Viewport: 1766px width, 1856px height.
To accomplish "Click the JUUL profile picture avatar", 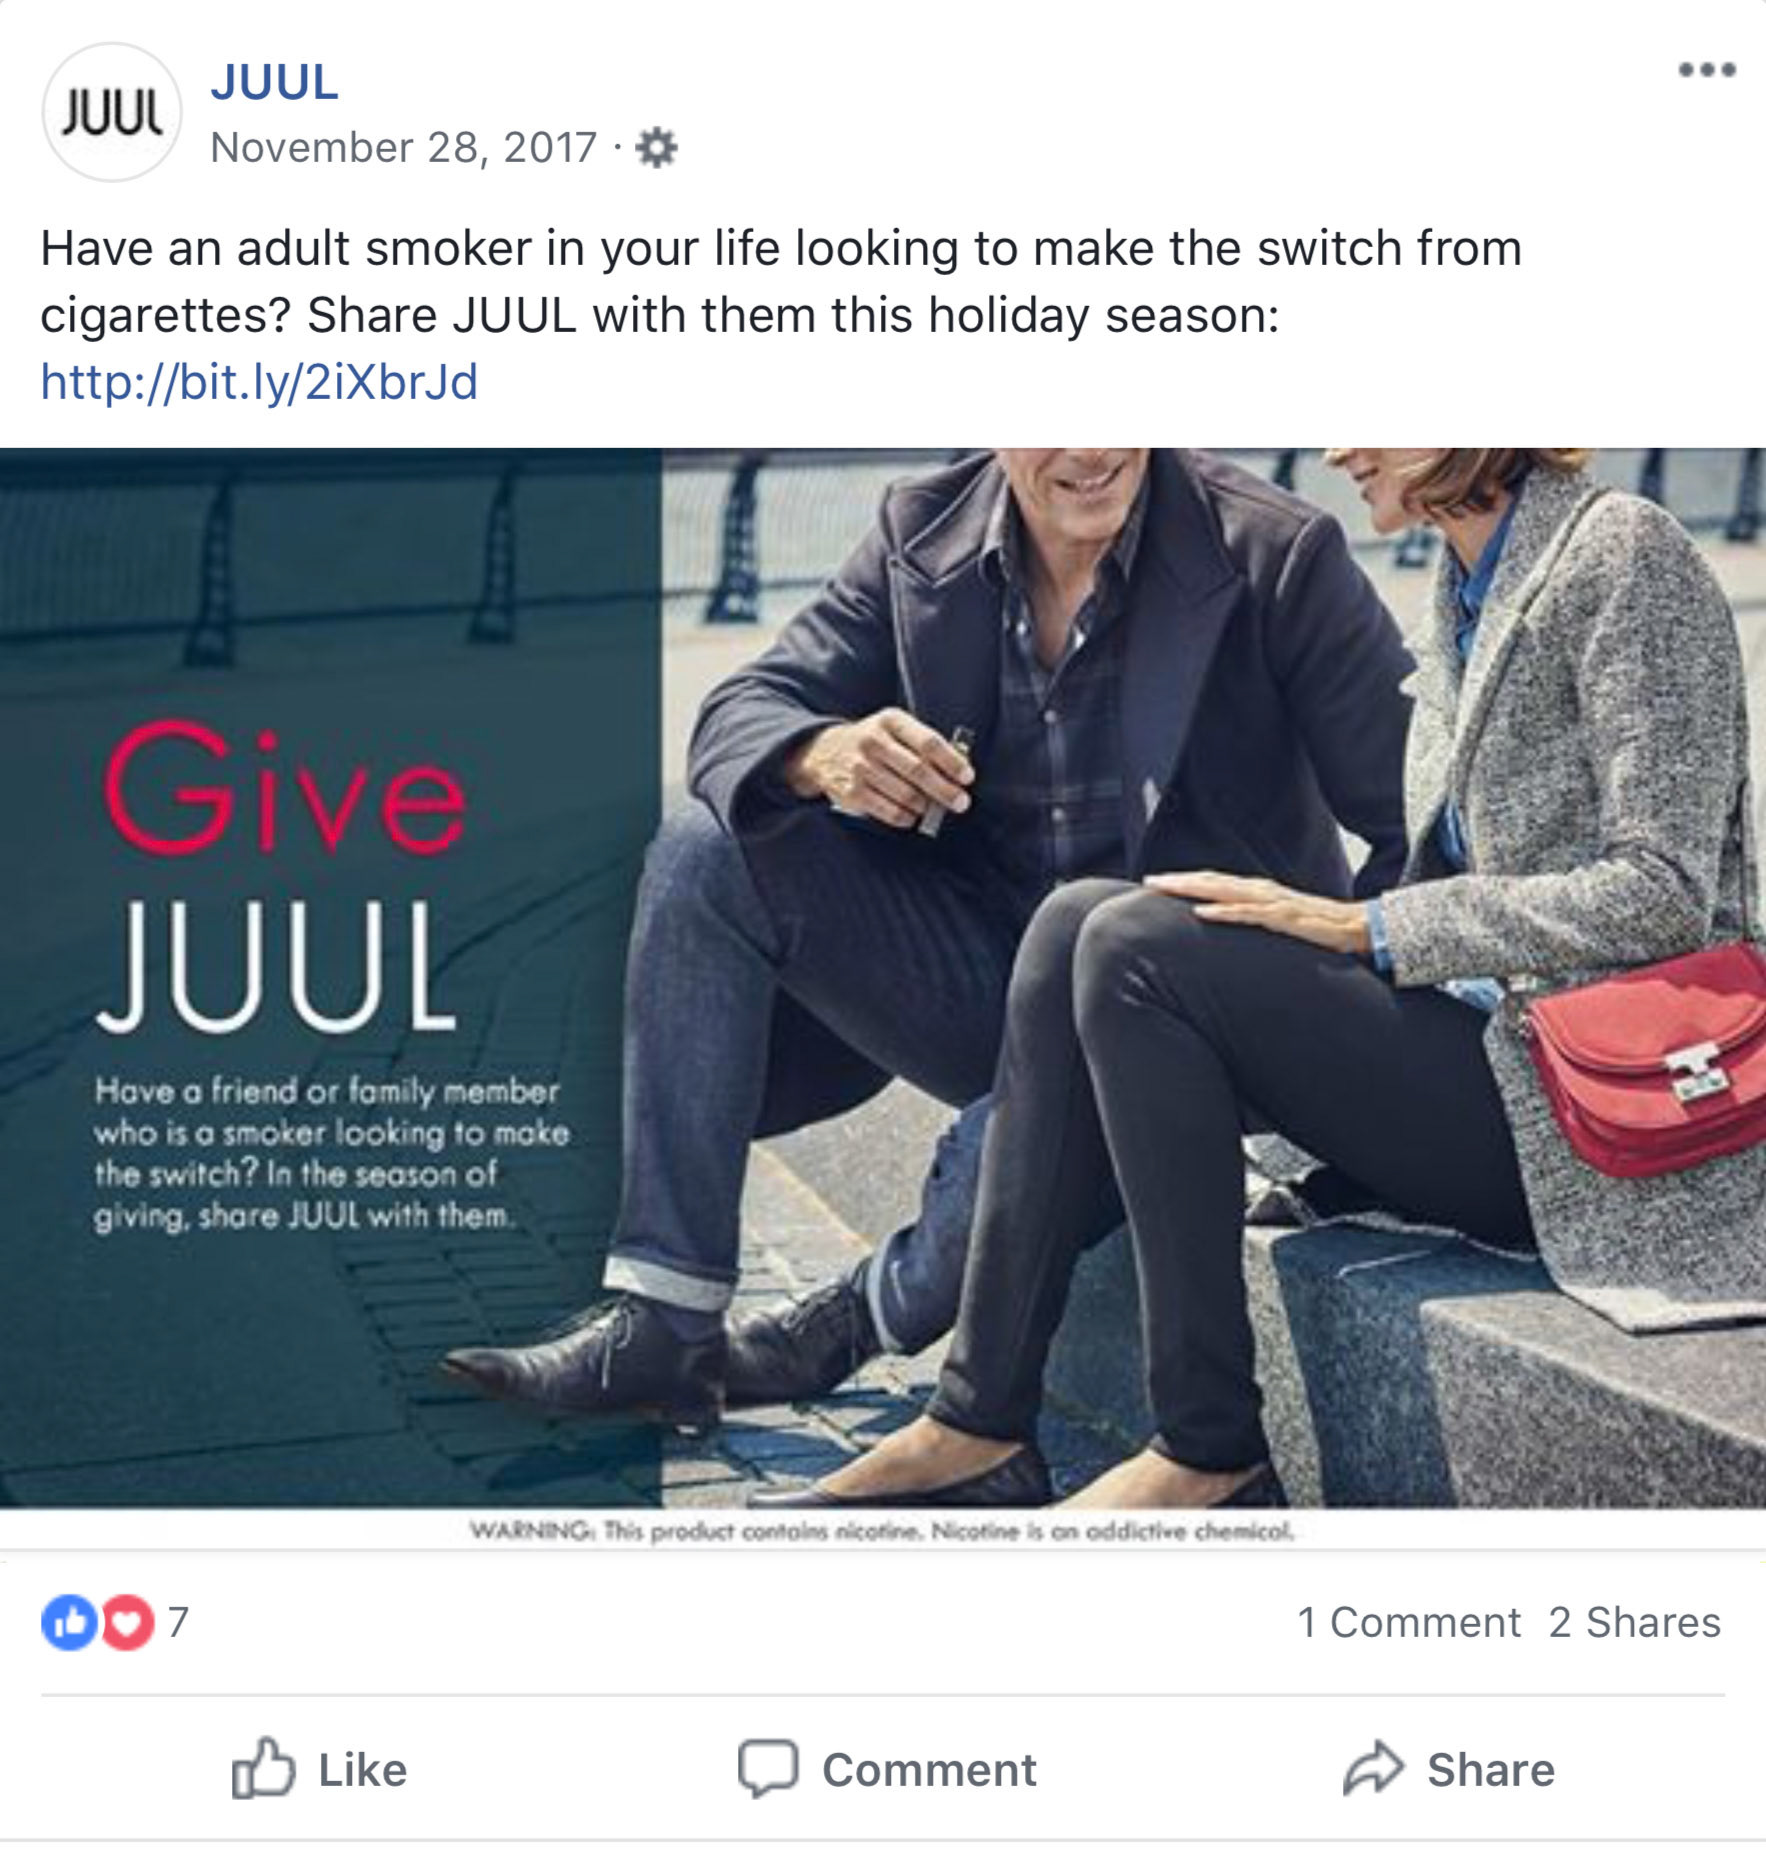I will pyautogui.click(x=112, y=112).
